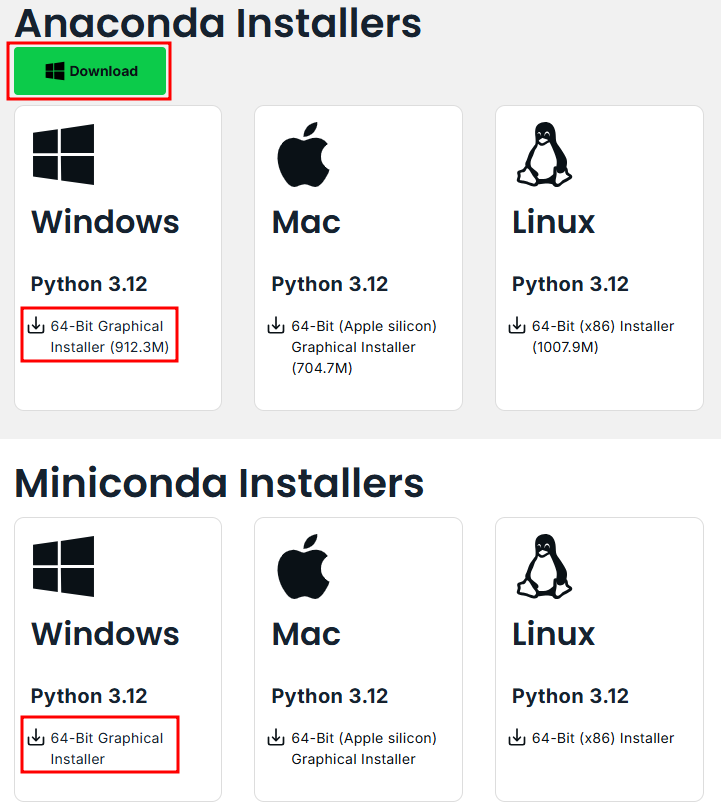721x807 pixels.
Task: Click Mac title in Anaconda card
Action: [306, 222]
